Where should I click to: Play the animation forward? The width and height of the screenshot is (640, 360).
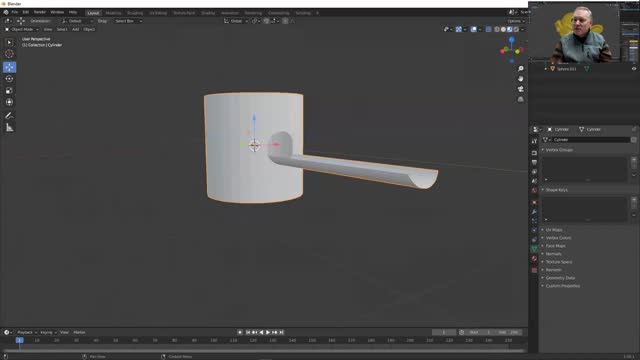pos(268,332)
